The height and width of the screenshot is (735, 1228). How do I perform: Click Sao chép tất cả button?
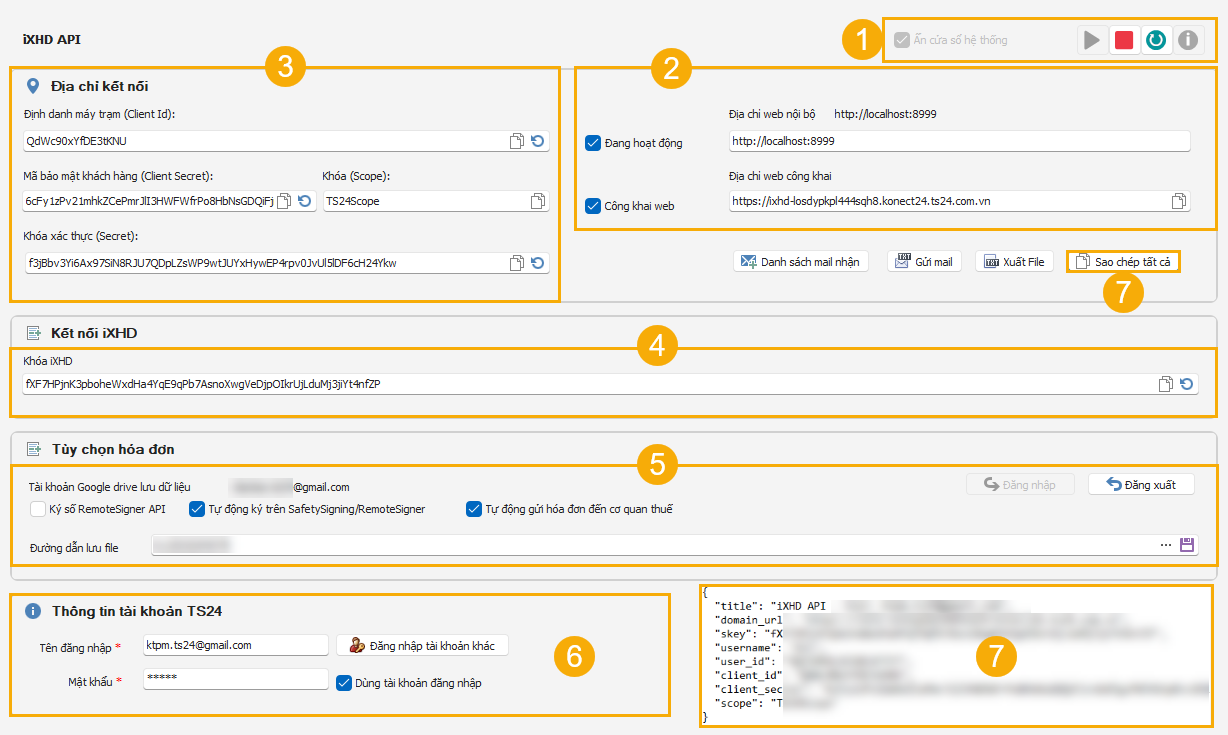[x=1122, y=262]
